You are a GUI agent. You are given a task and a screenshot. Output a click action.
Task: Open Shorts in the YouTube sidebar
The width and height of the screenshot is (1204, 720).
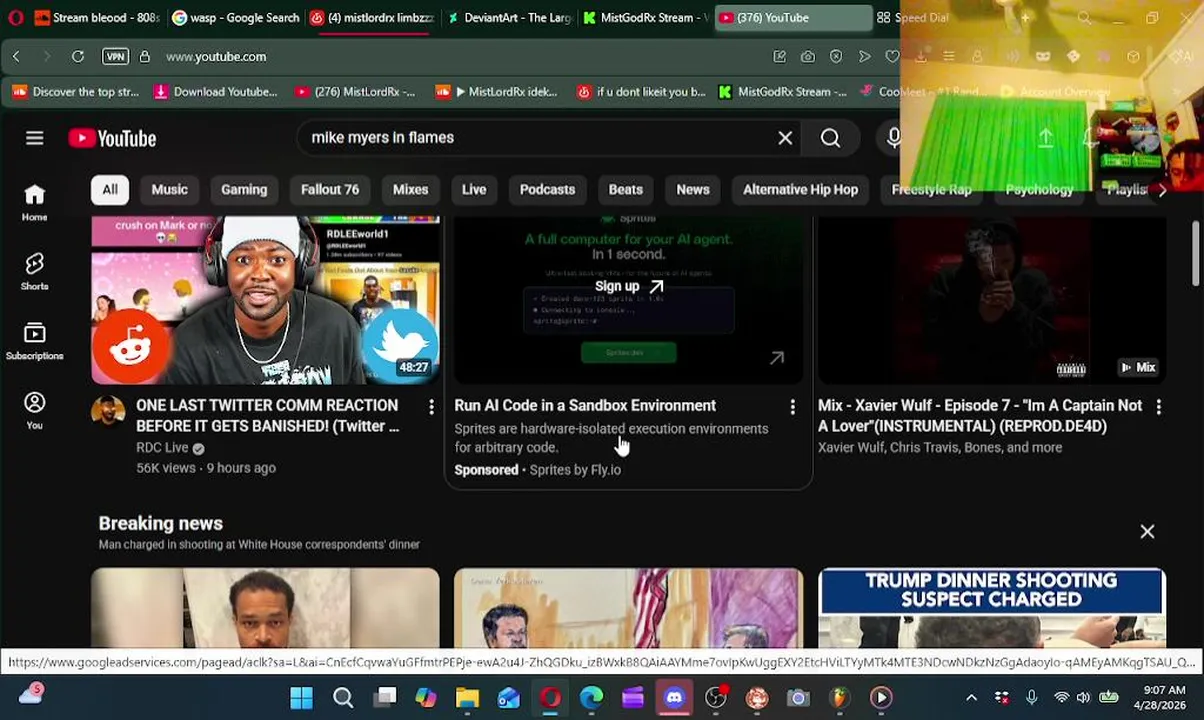pos(35,271)
